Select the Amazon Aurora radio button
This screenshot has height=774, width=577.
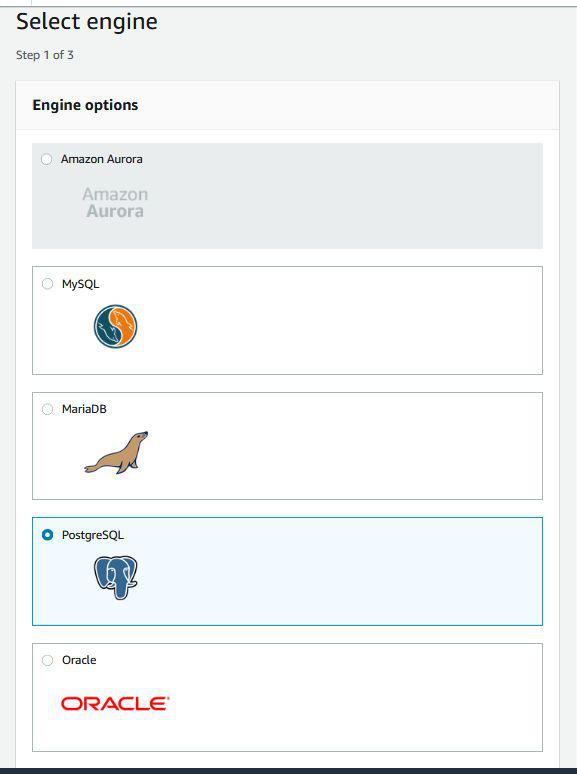(46, 159)
